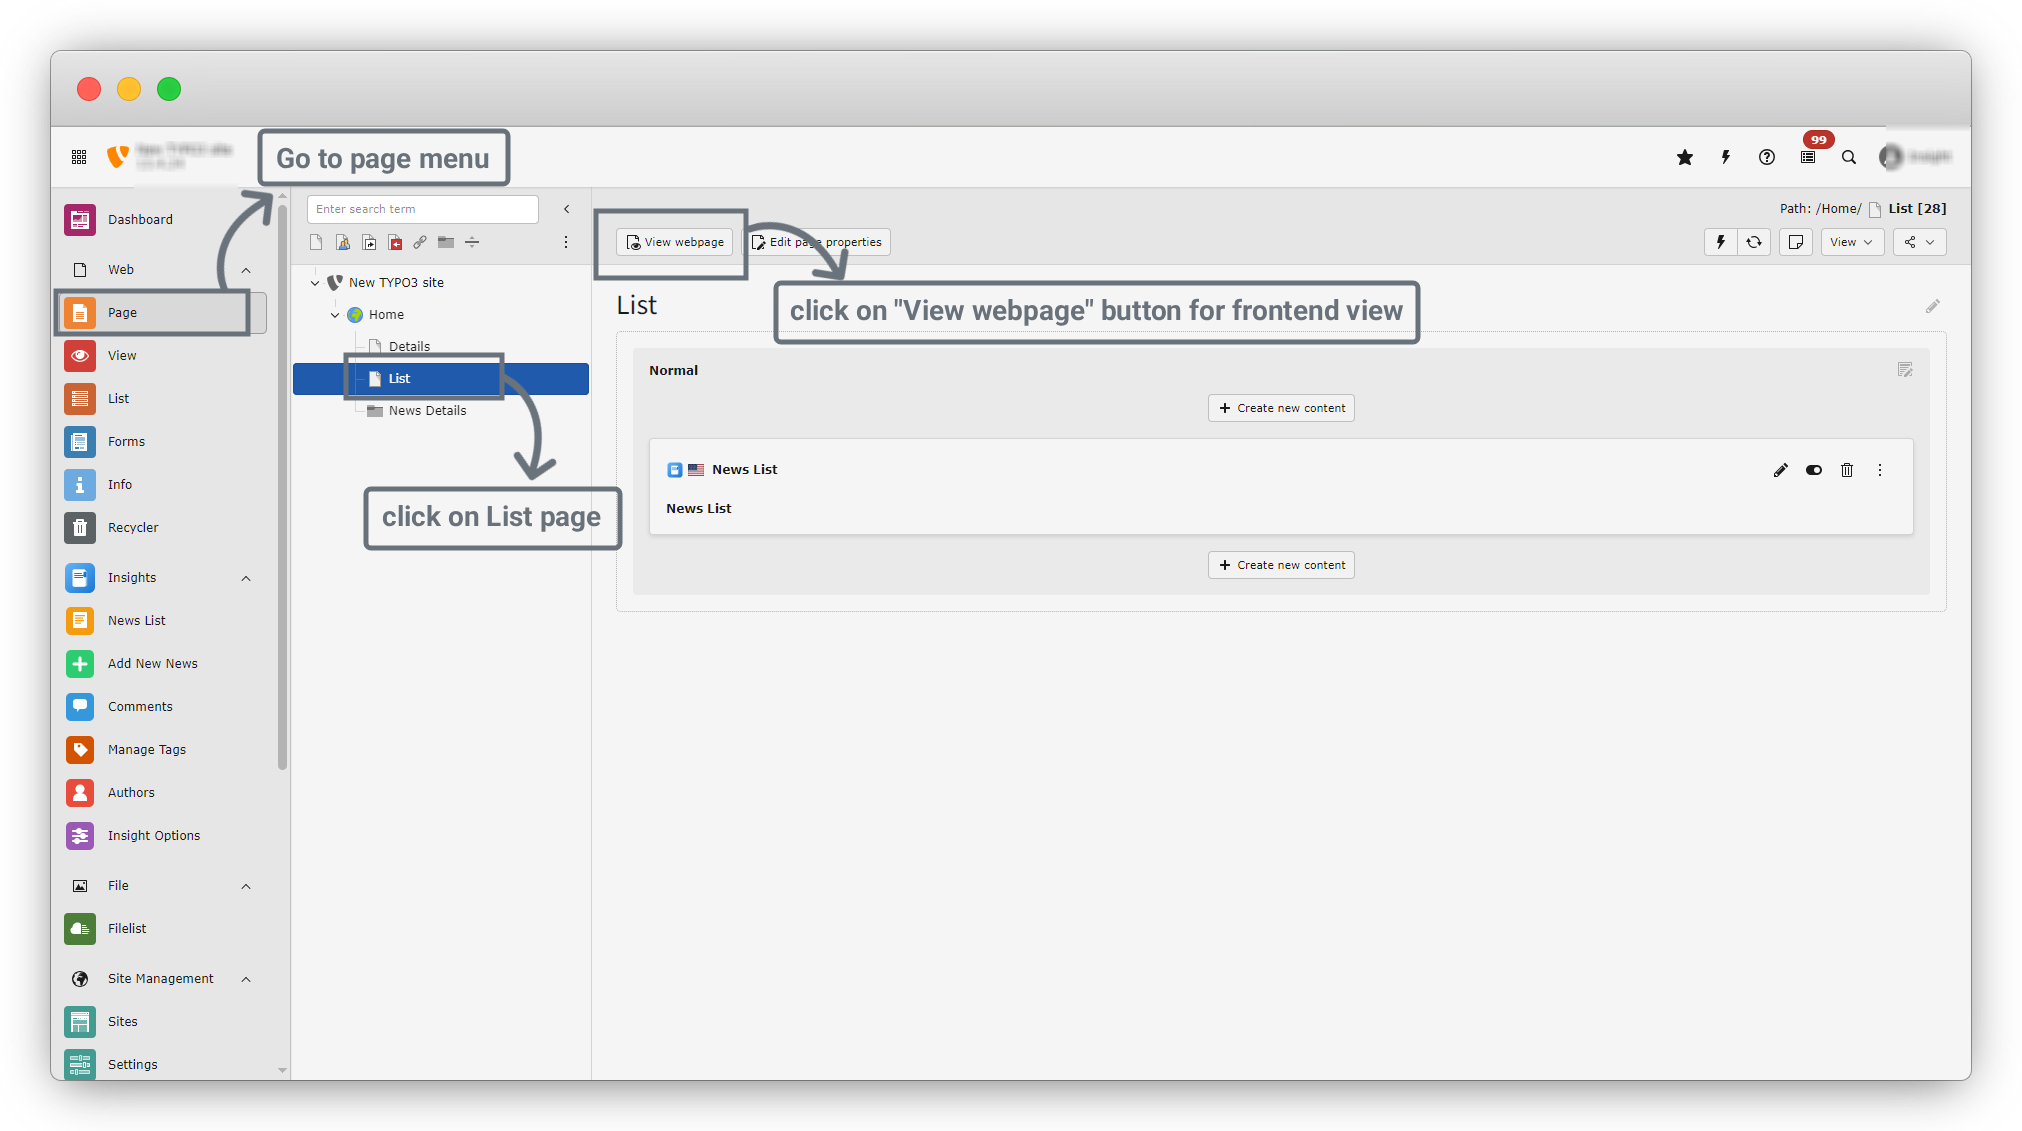Collapse the Web module group

[246, 270]
